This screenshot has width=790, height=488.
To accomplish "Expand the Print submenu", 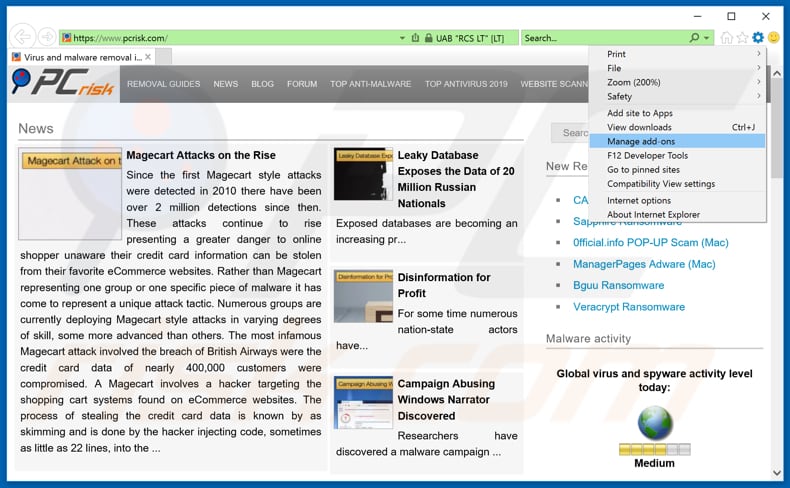I will point(678,54).
